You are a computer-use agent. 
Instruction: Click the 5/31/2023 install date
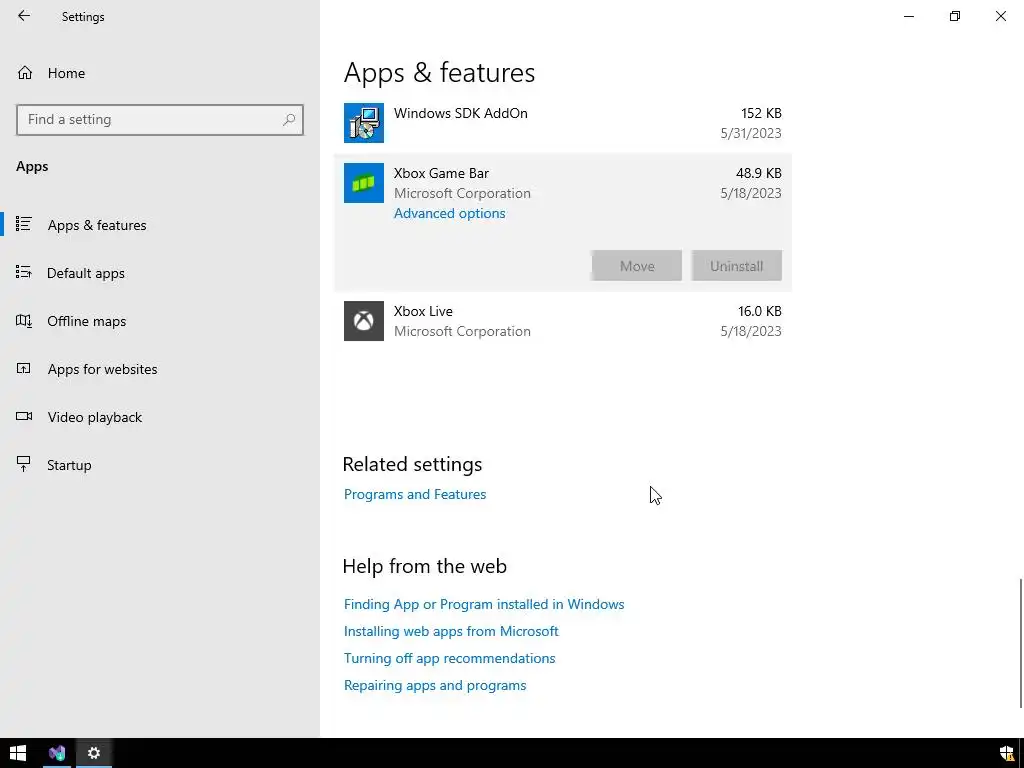click(751, 133)
